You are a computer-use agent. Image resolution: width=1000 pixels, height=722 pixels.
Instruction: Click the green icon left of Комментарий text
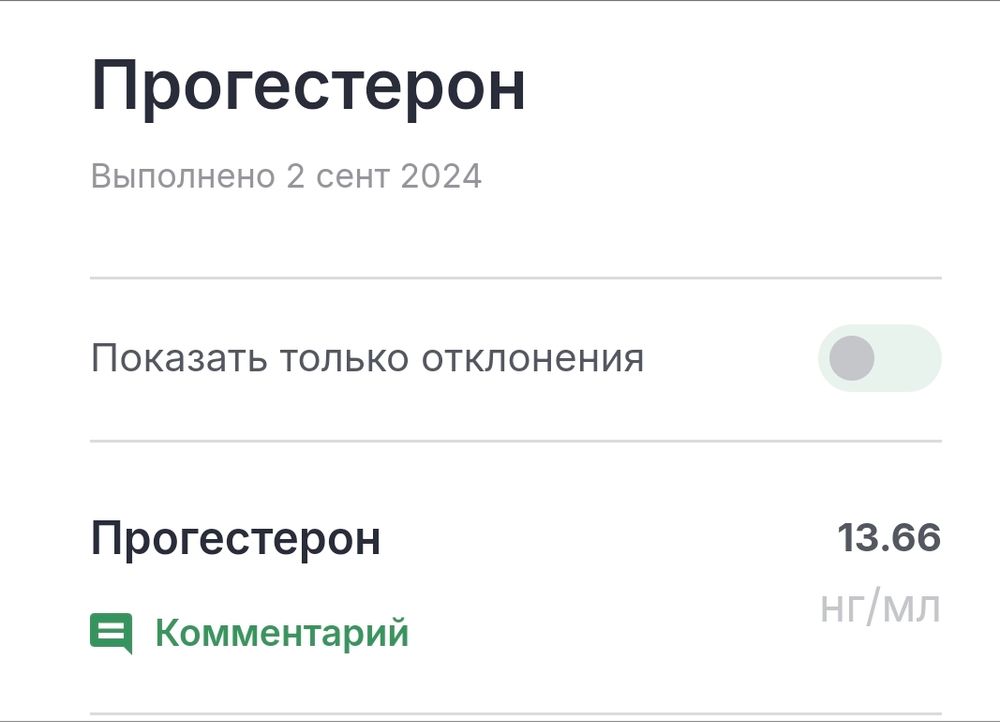[111, 632]
